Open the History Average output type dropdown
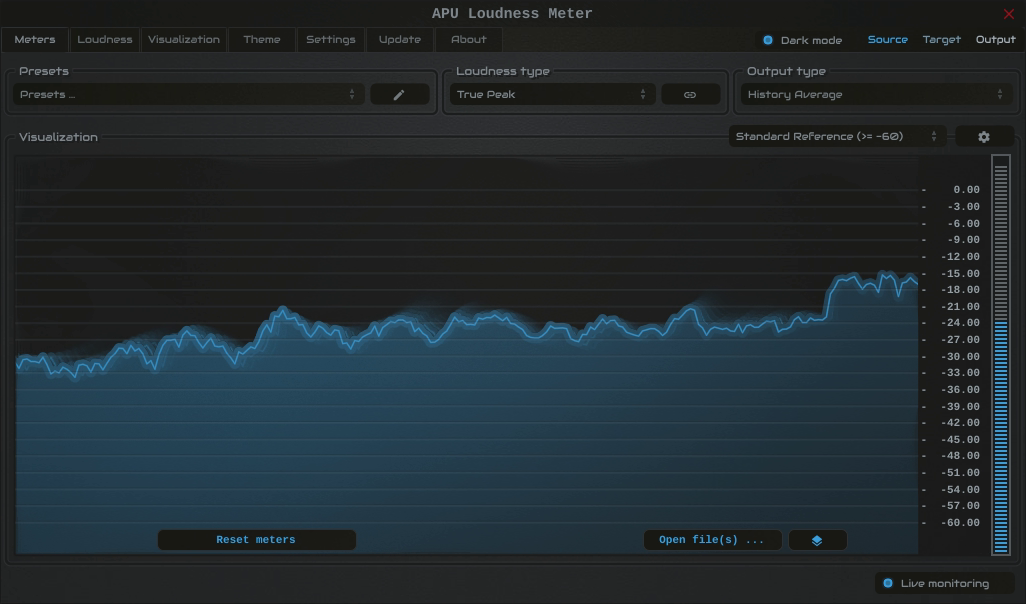 [876, 95]
